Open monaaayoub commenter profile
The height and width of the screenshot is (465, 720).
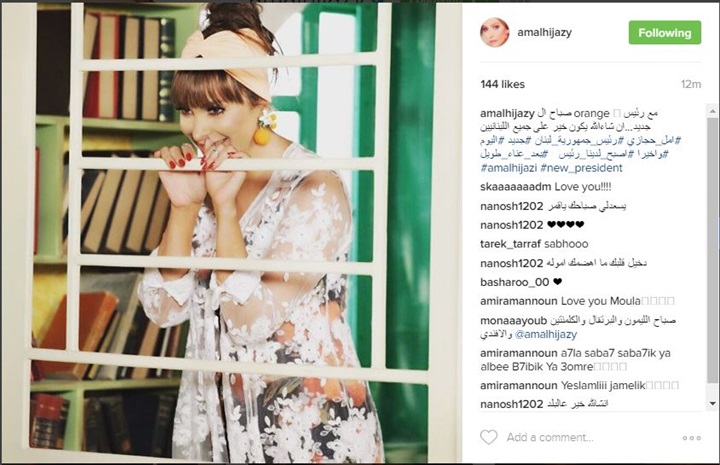(513, 320)
